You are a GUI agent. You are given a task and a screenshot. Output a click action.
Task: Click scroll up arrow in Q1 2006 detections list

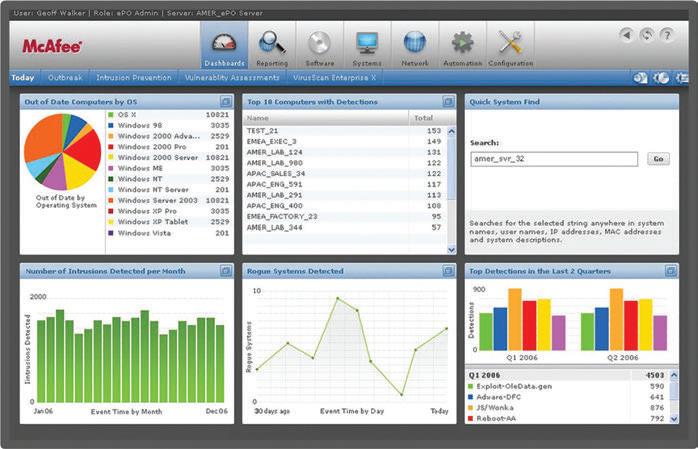point(674,375)
